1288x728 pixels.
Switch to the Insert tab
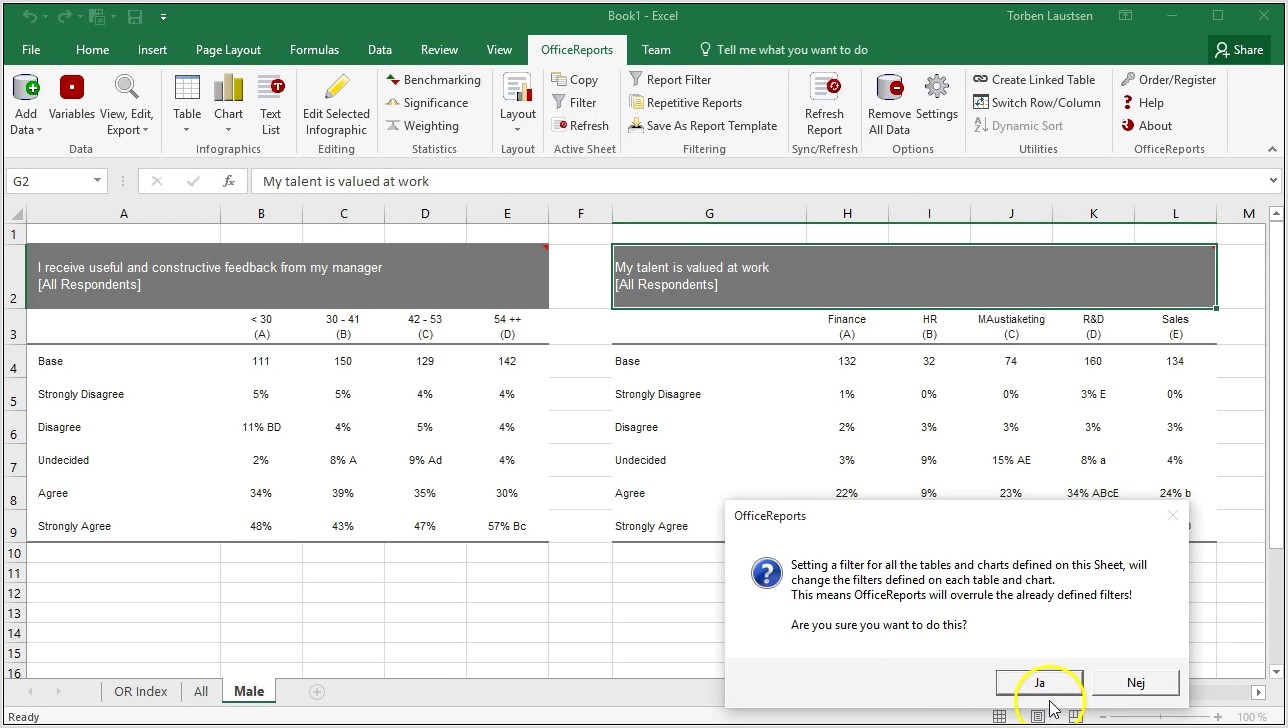152,50
